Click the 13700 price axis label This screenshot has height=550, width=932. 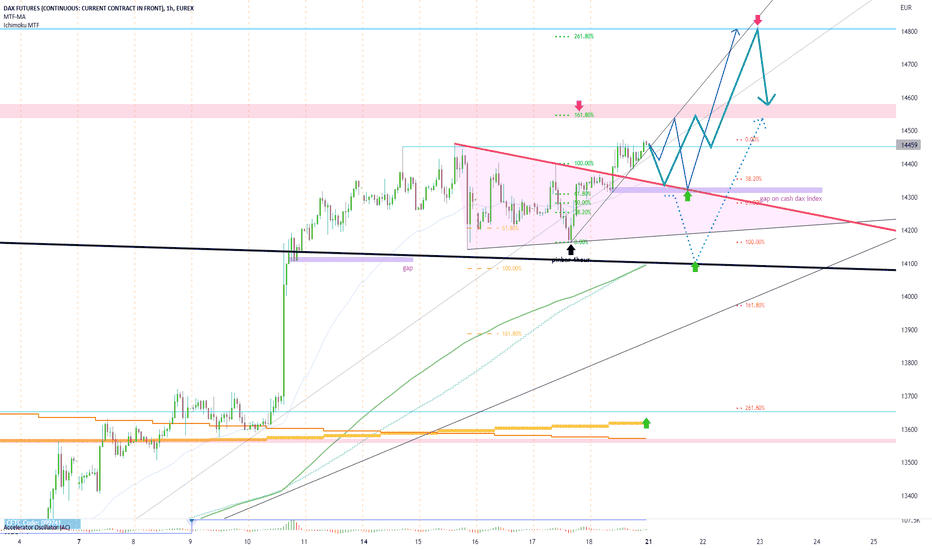tap(909, 396)
